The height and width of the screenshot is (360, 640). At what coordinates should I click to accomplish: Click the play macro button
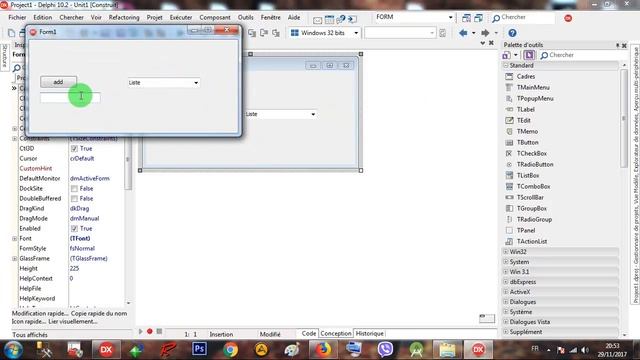point(141,331)
